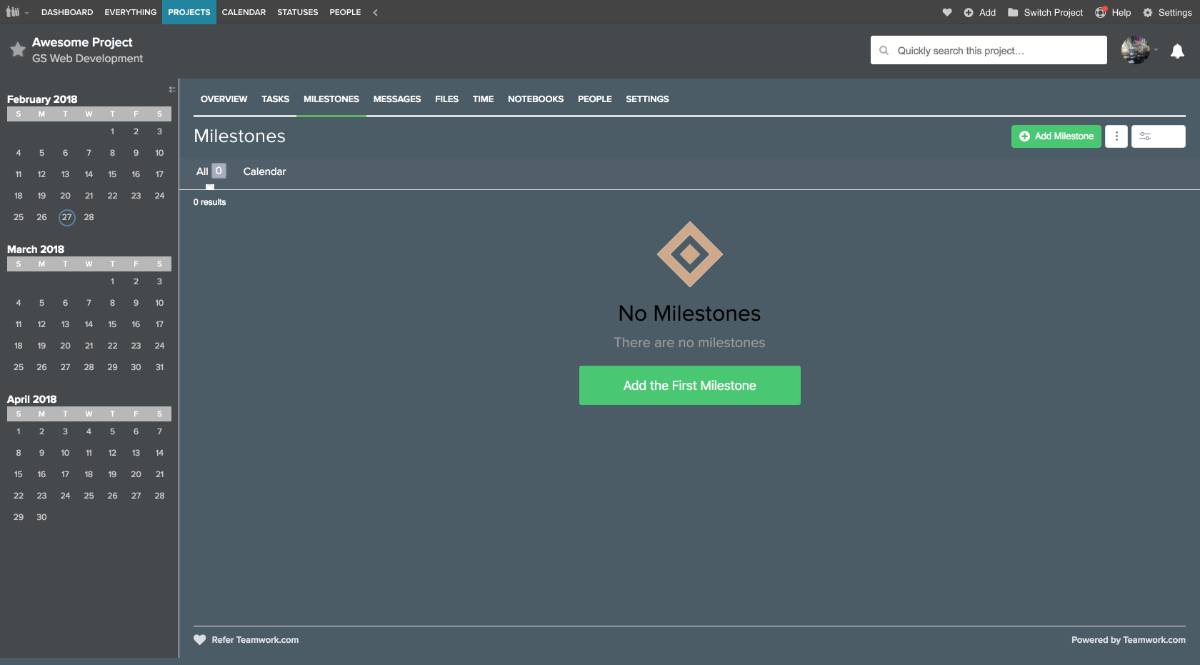The image size is (1200, 665).
Task: Open the Calendar view of milestones
Action: 264,171
